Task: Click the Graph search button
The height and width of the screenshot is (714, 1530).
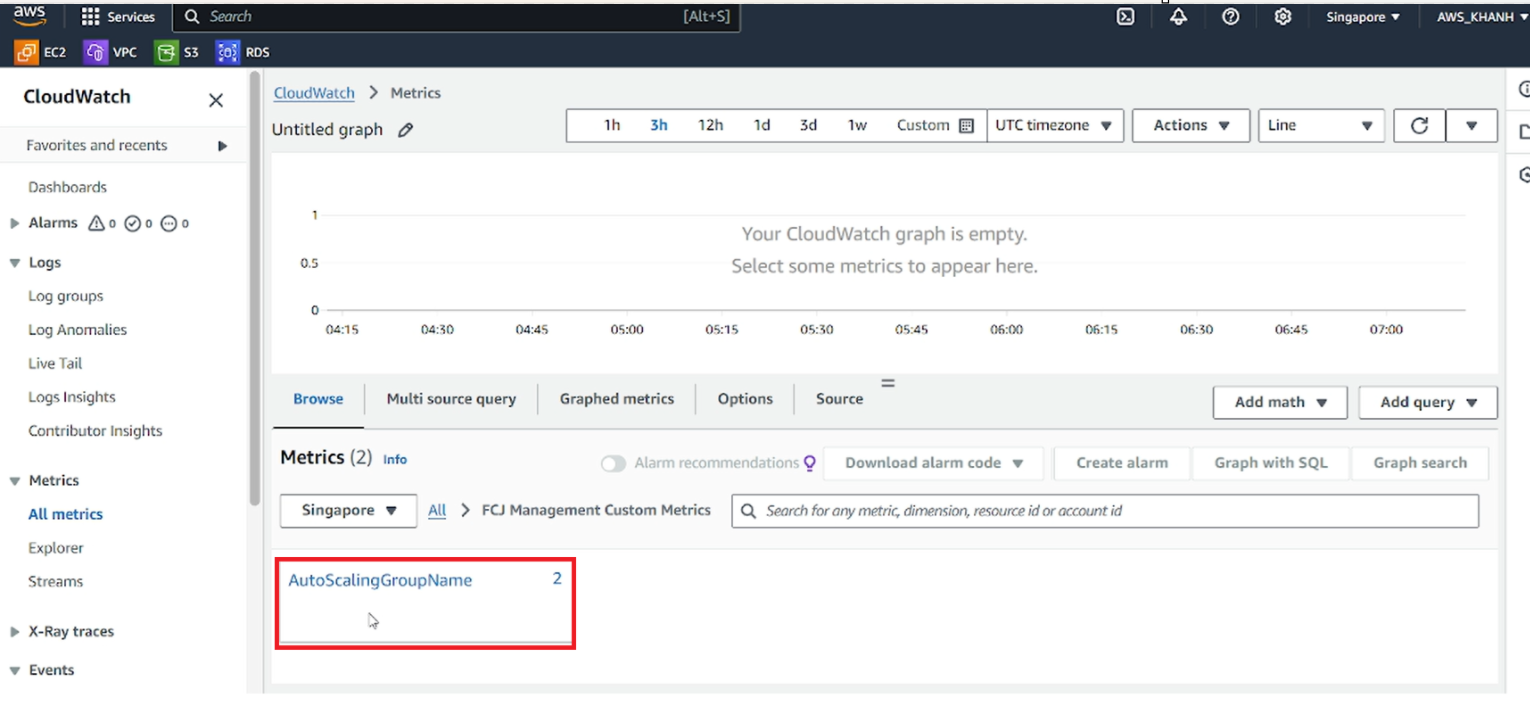Action: pos(1420,463)
